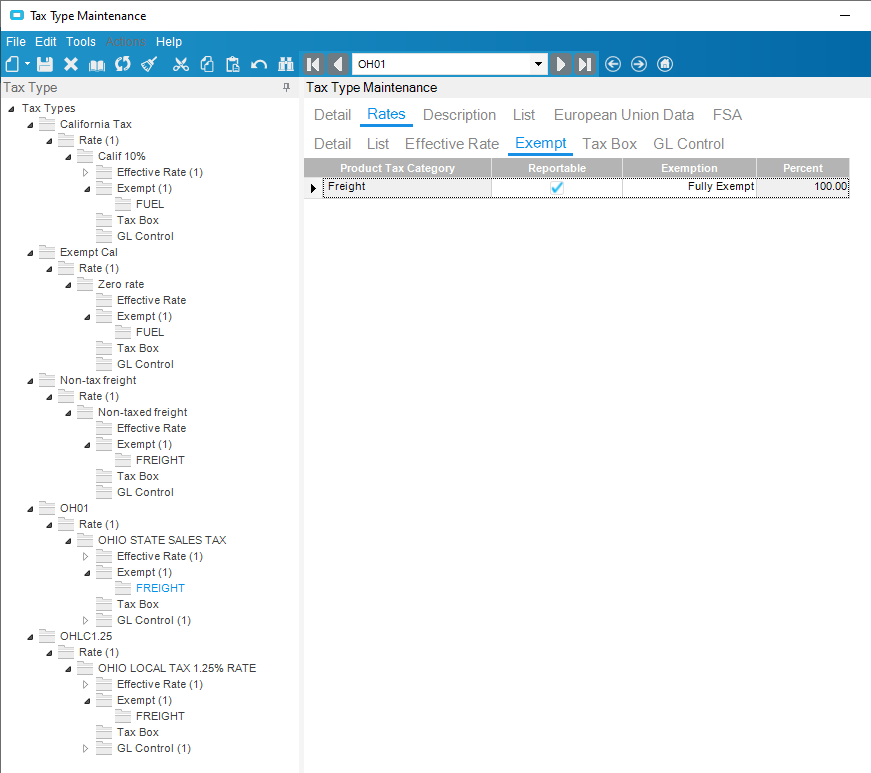The height and width of the screenshot is (773, 871).
Task: Click the Delete X toolbar icon
Action: point(71,64)
